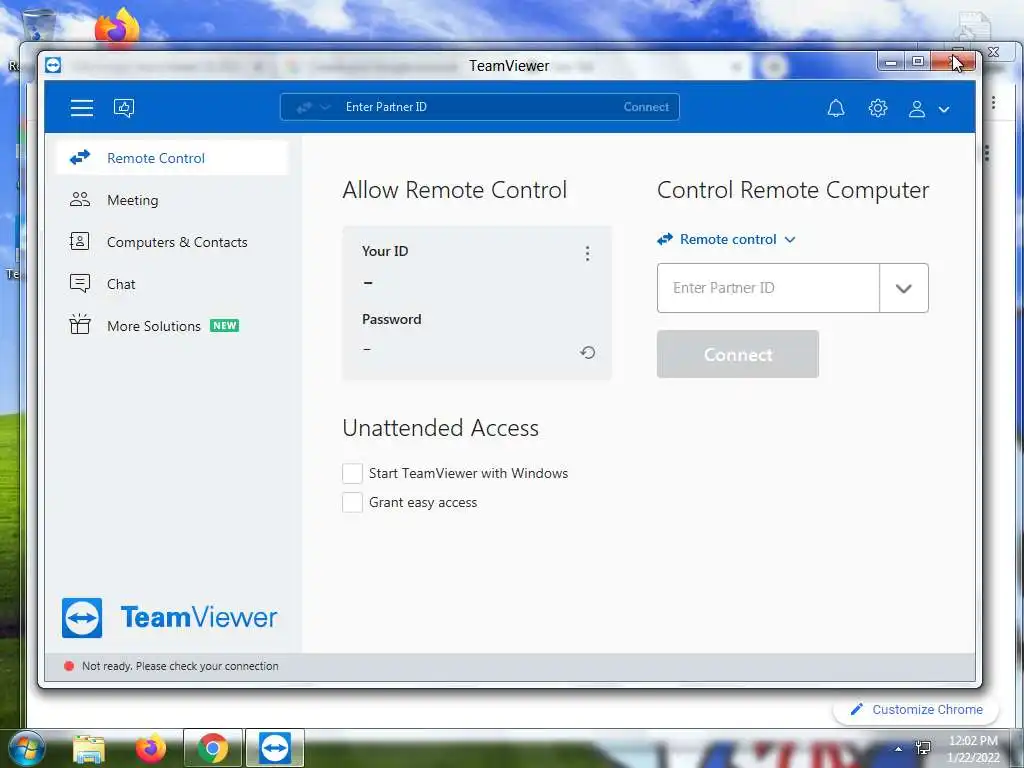1024x768 pixels.
Task: Click the Password label
Action: click(x=392, y=319)
